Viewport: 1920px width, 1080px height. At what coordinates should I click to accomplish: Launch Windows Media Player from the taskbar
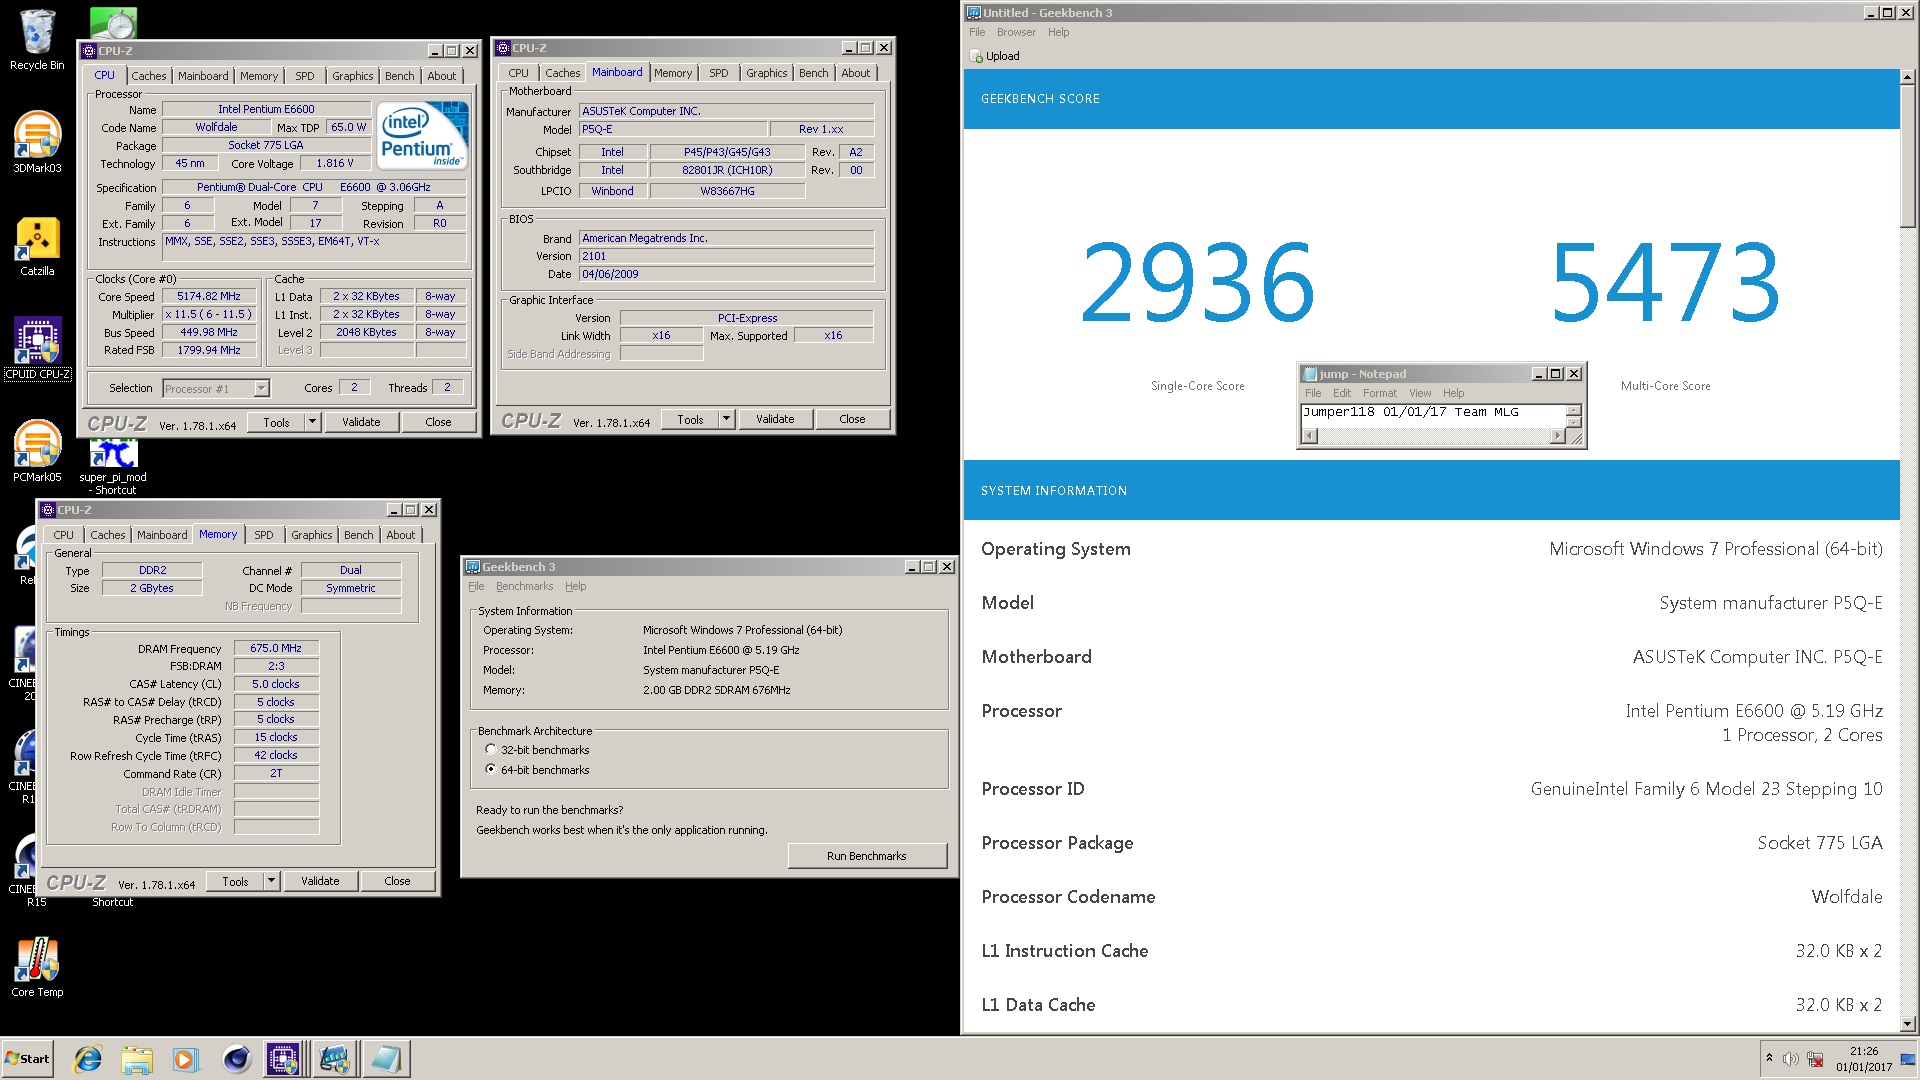186,1059
